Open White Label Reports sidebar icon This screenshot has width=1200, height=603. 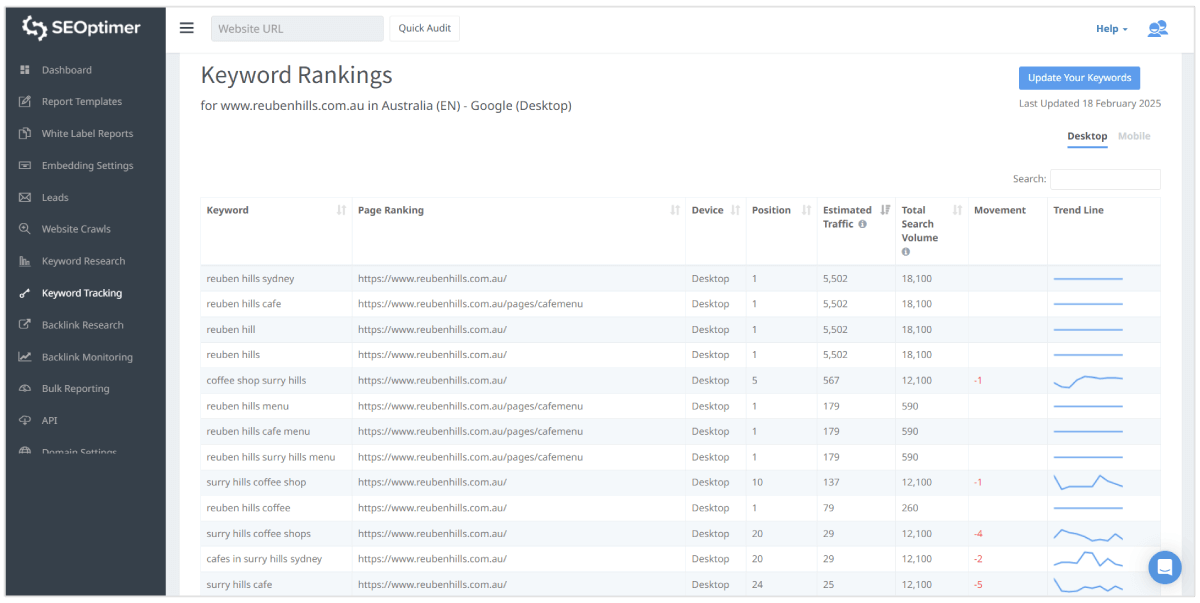[25, 134]
